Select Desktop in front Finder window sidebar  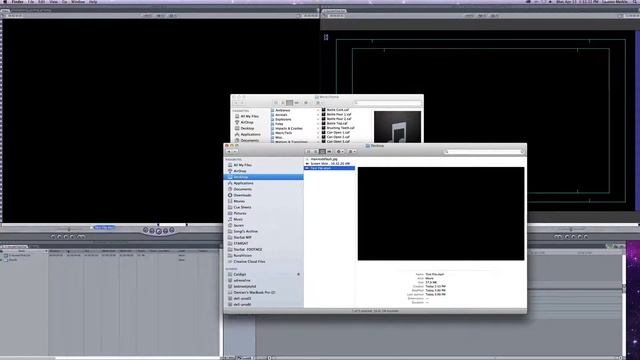(x=264, y=177)
